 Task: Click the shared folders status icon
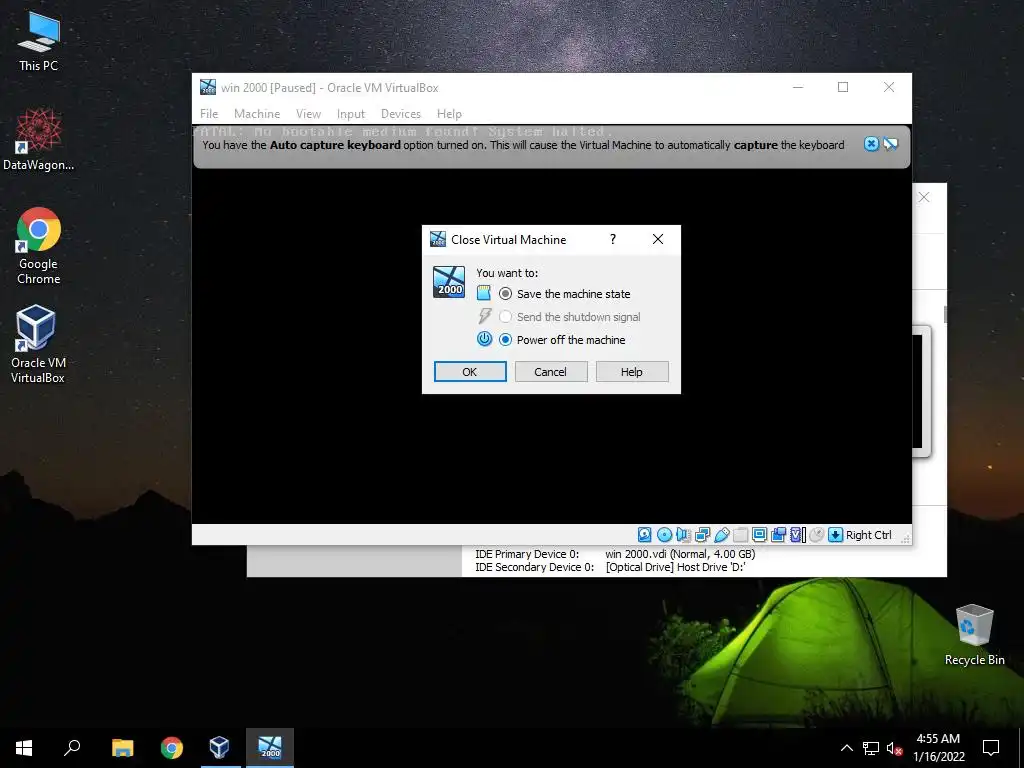740,535
